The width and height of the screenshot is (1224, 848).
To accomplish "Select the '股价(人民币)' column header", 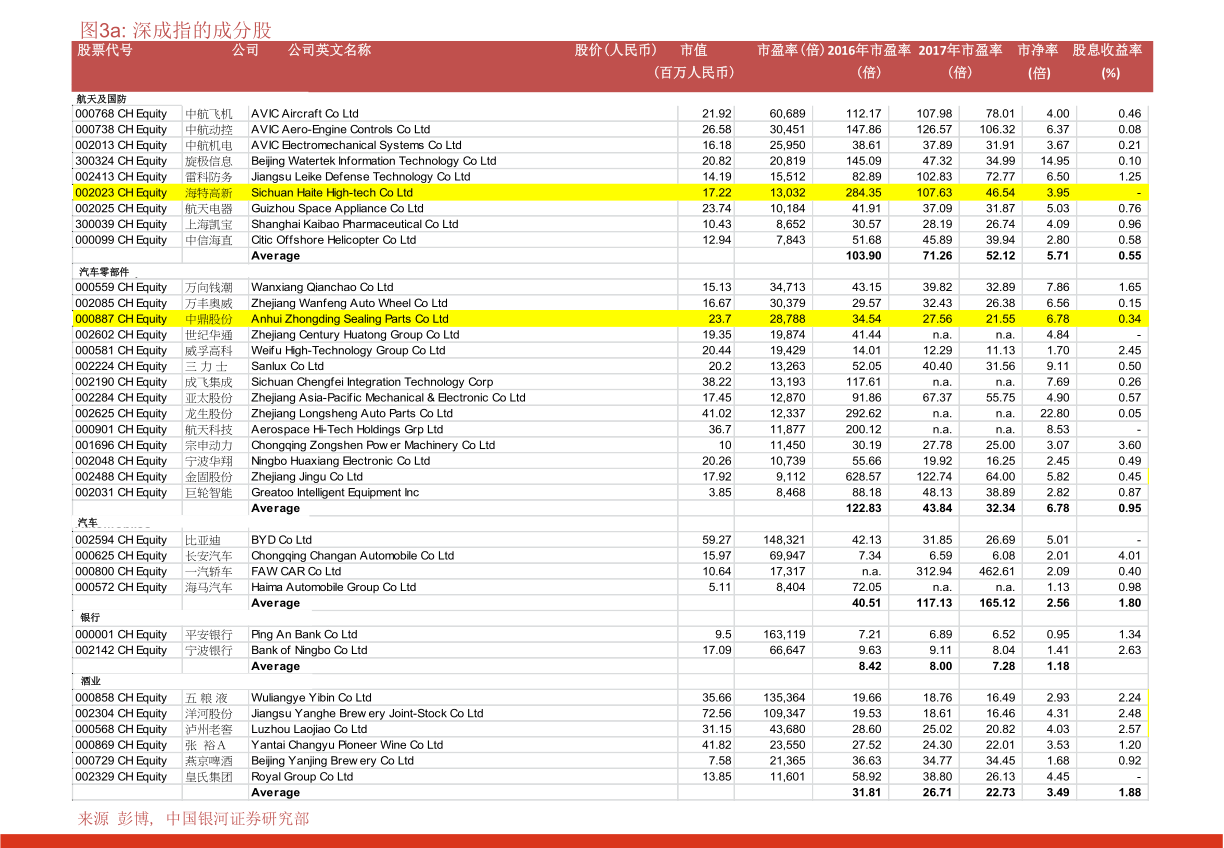I will [616, 50].
